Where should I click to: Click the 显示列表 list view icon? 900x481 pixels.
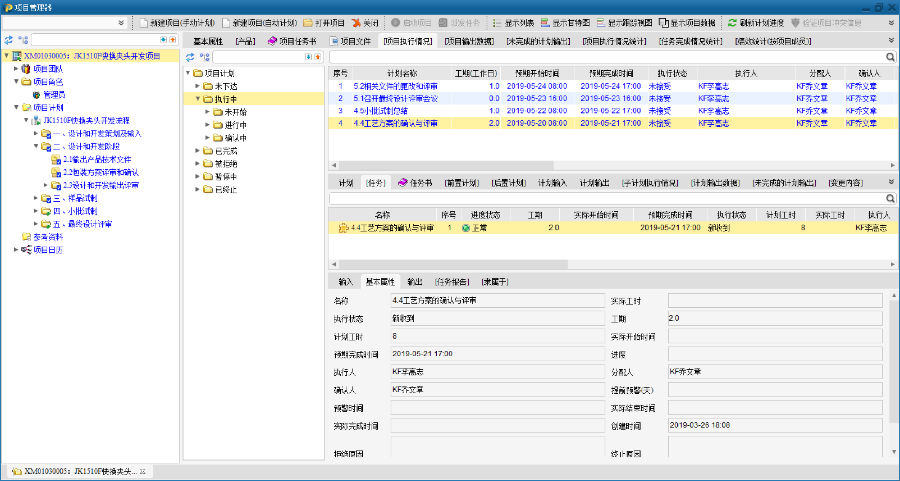[497, 22]
